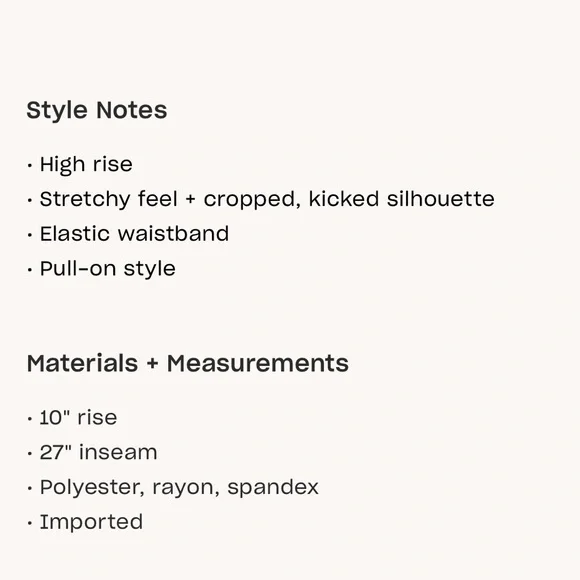Select the High rise bullet text
This screenshot has height=580, width=580.
coord(86,164)
